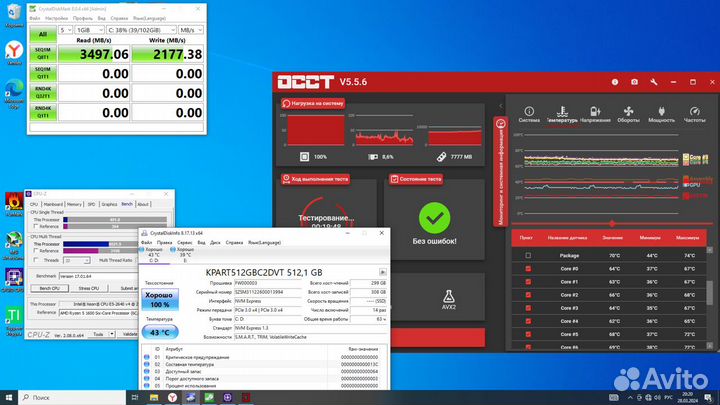The height and width of the screenshot is (405, 720).
Task: Open CrystalDiskMark drive C: dropdown
Action: 141,30
